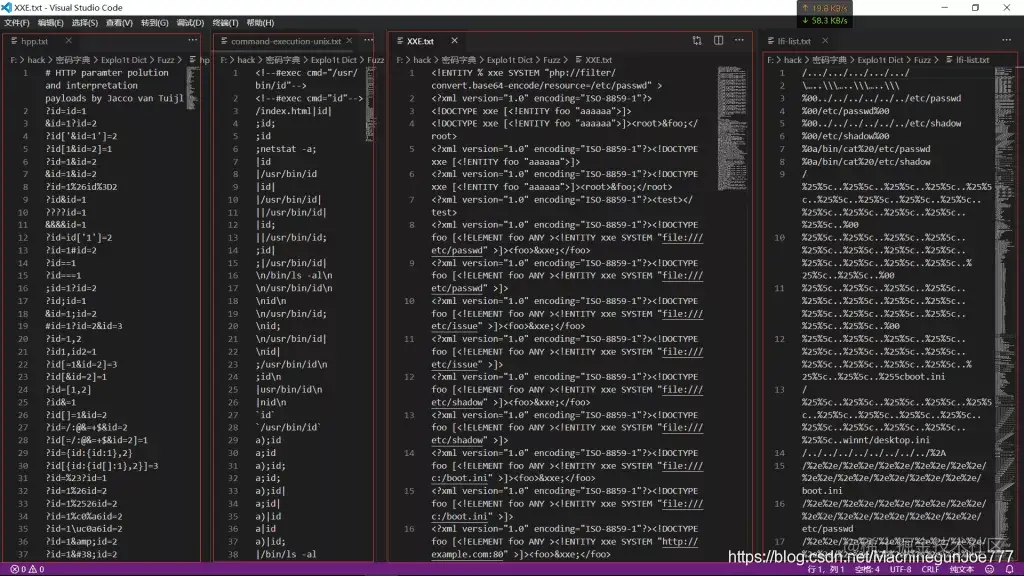
Task: Click the lfi-list.txt minimap
Action: click(x=1004, y=313)
